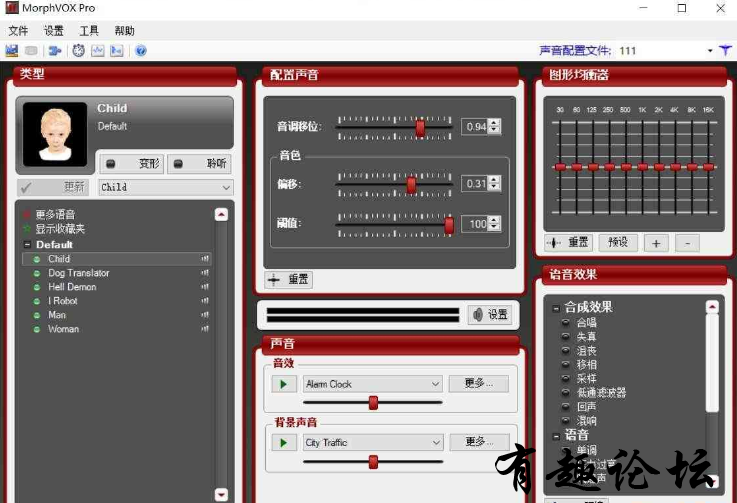
Task: Open the 声音配置文件 profile dropdown arrow
Action: pos(710,51)
